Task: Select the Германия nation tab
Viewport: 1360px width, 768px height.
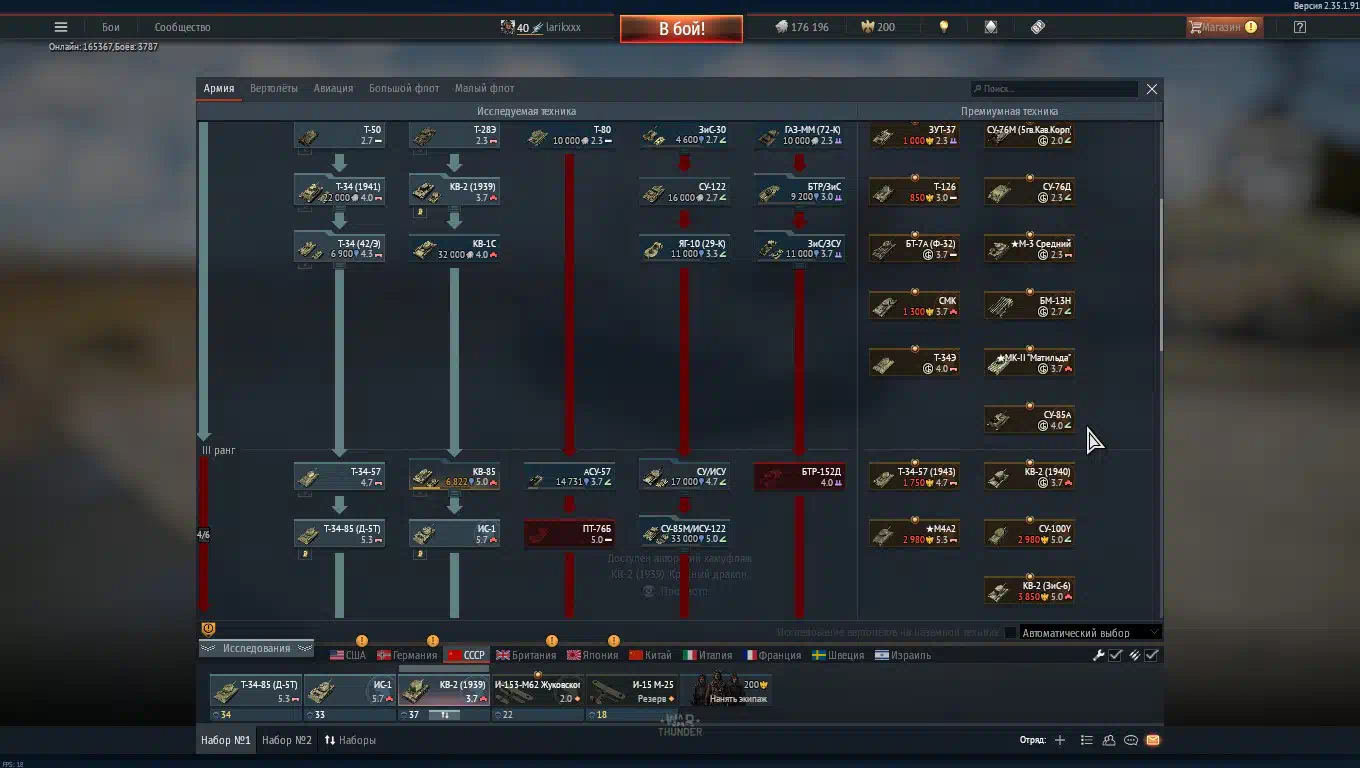Action: 408,655
